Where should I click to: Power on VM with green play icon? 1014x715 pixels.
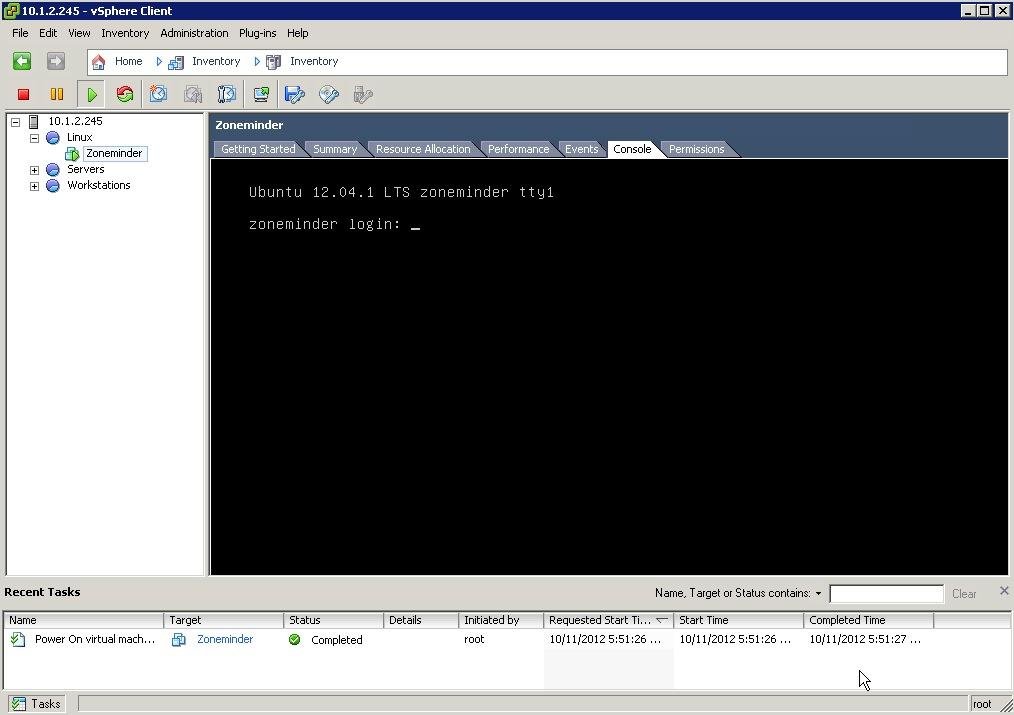(92, 94)
